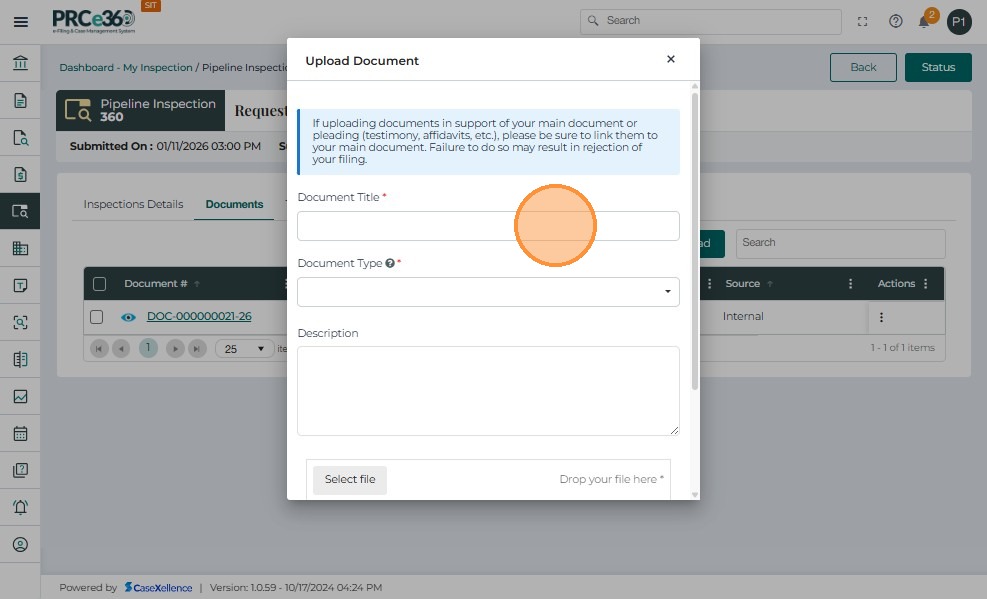Open notifications bell with badge
The width and height of the screenshot is (987, 599).
pyautogui.click(x=926, y=20)
